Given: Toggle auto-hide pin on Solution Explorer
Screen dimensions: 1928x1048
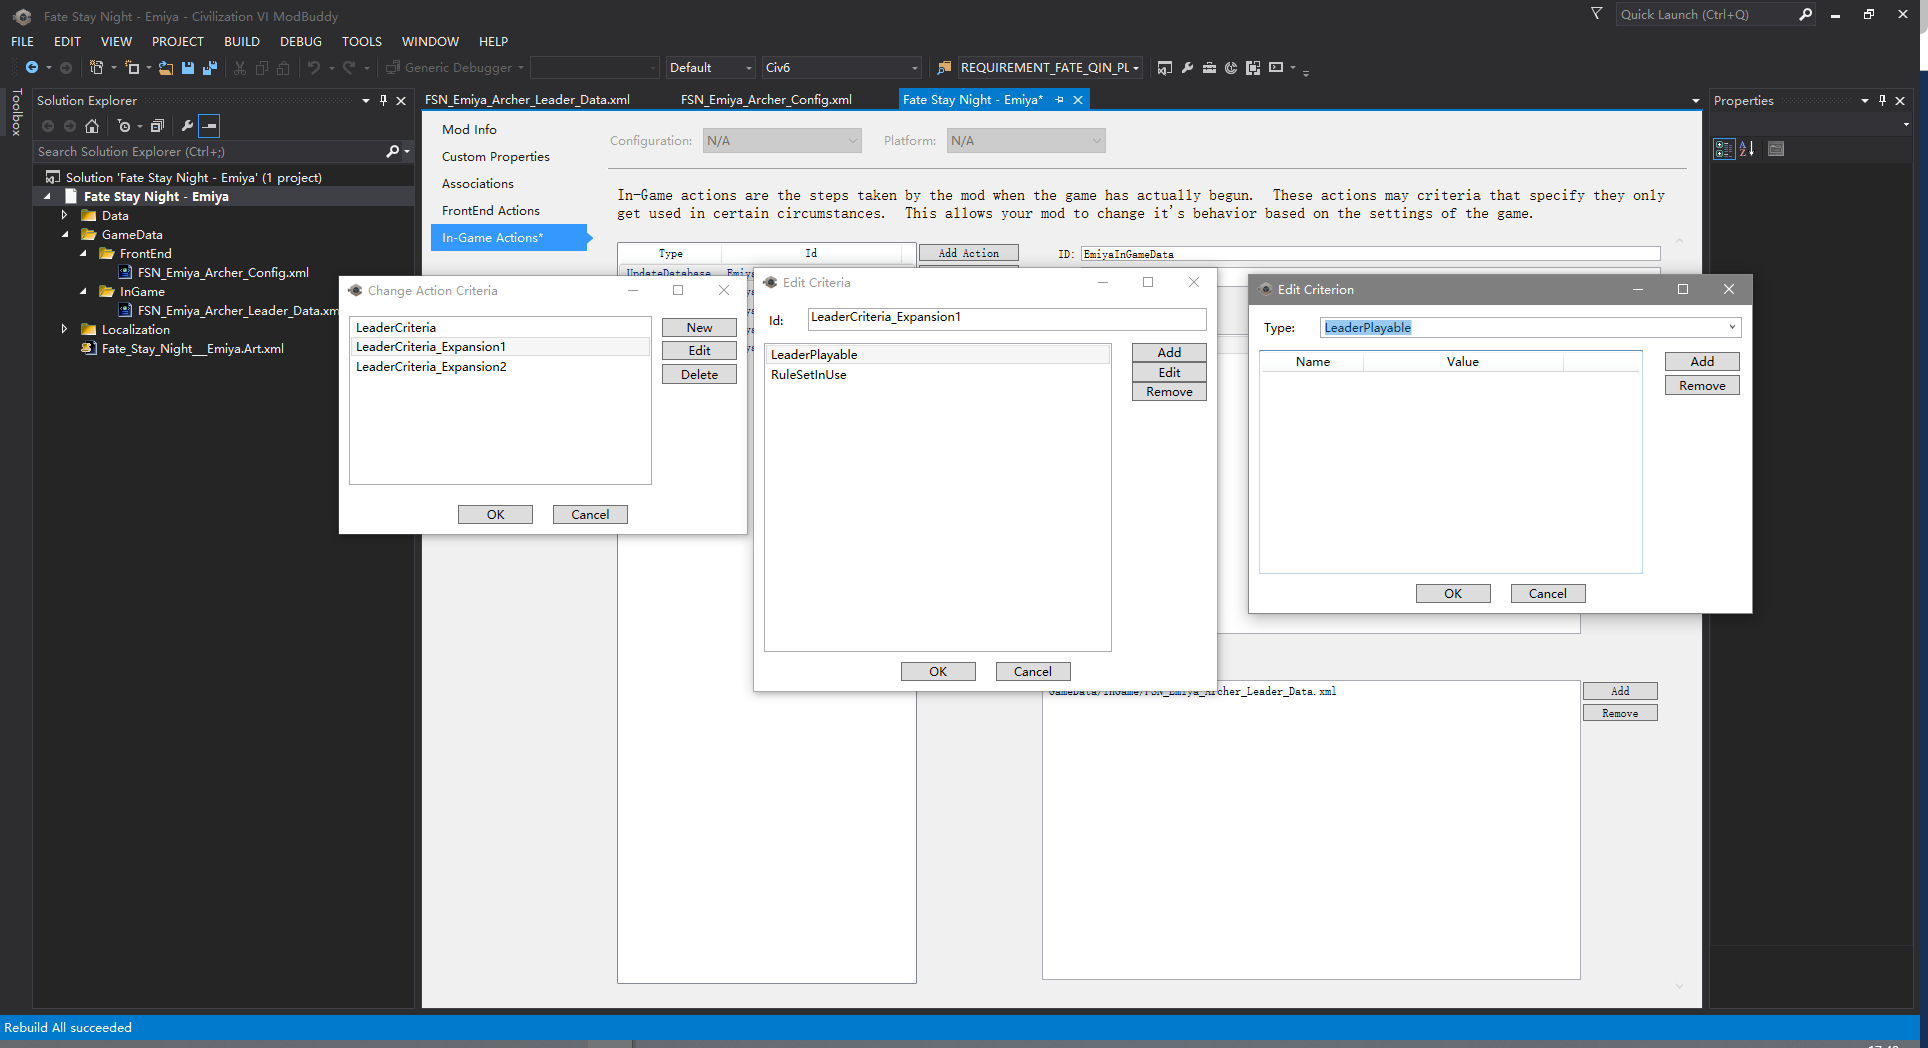Looking at the screenshot, I should point(383,101).
